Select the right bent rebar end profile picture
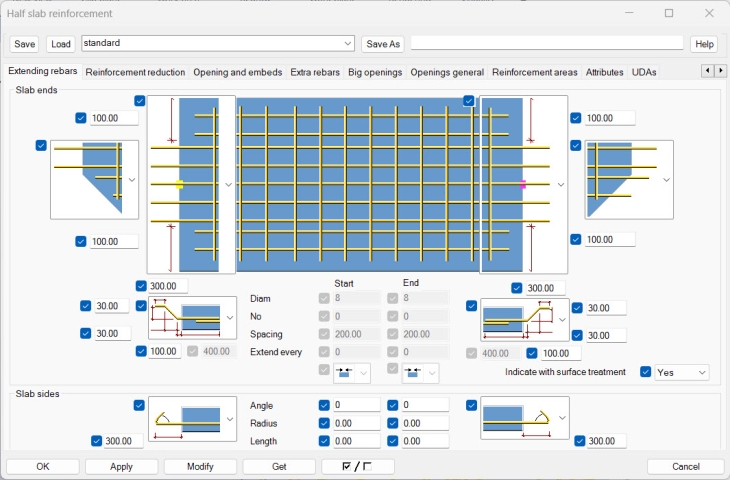Viewport: 730px width, 480px height. tap(524, 319)
